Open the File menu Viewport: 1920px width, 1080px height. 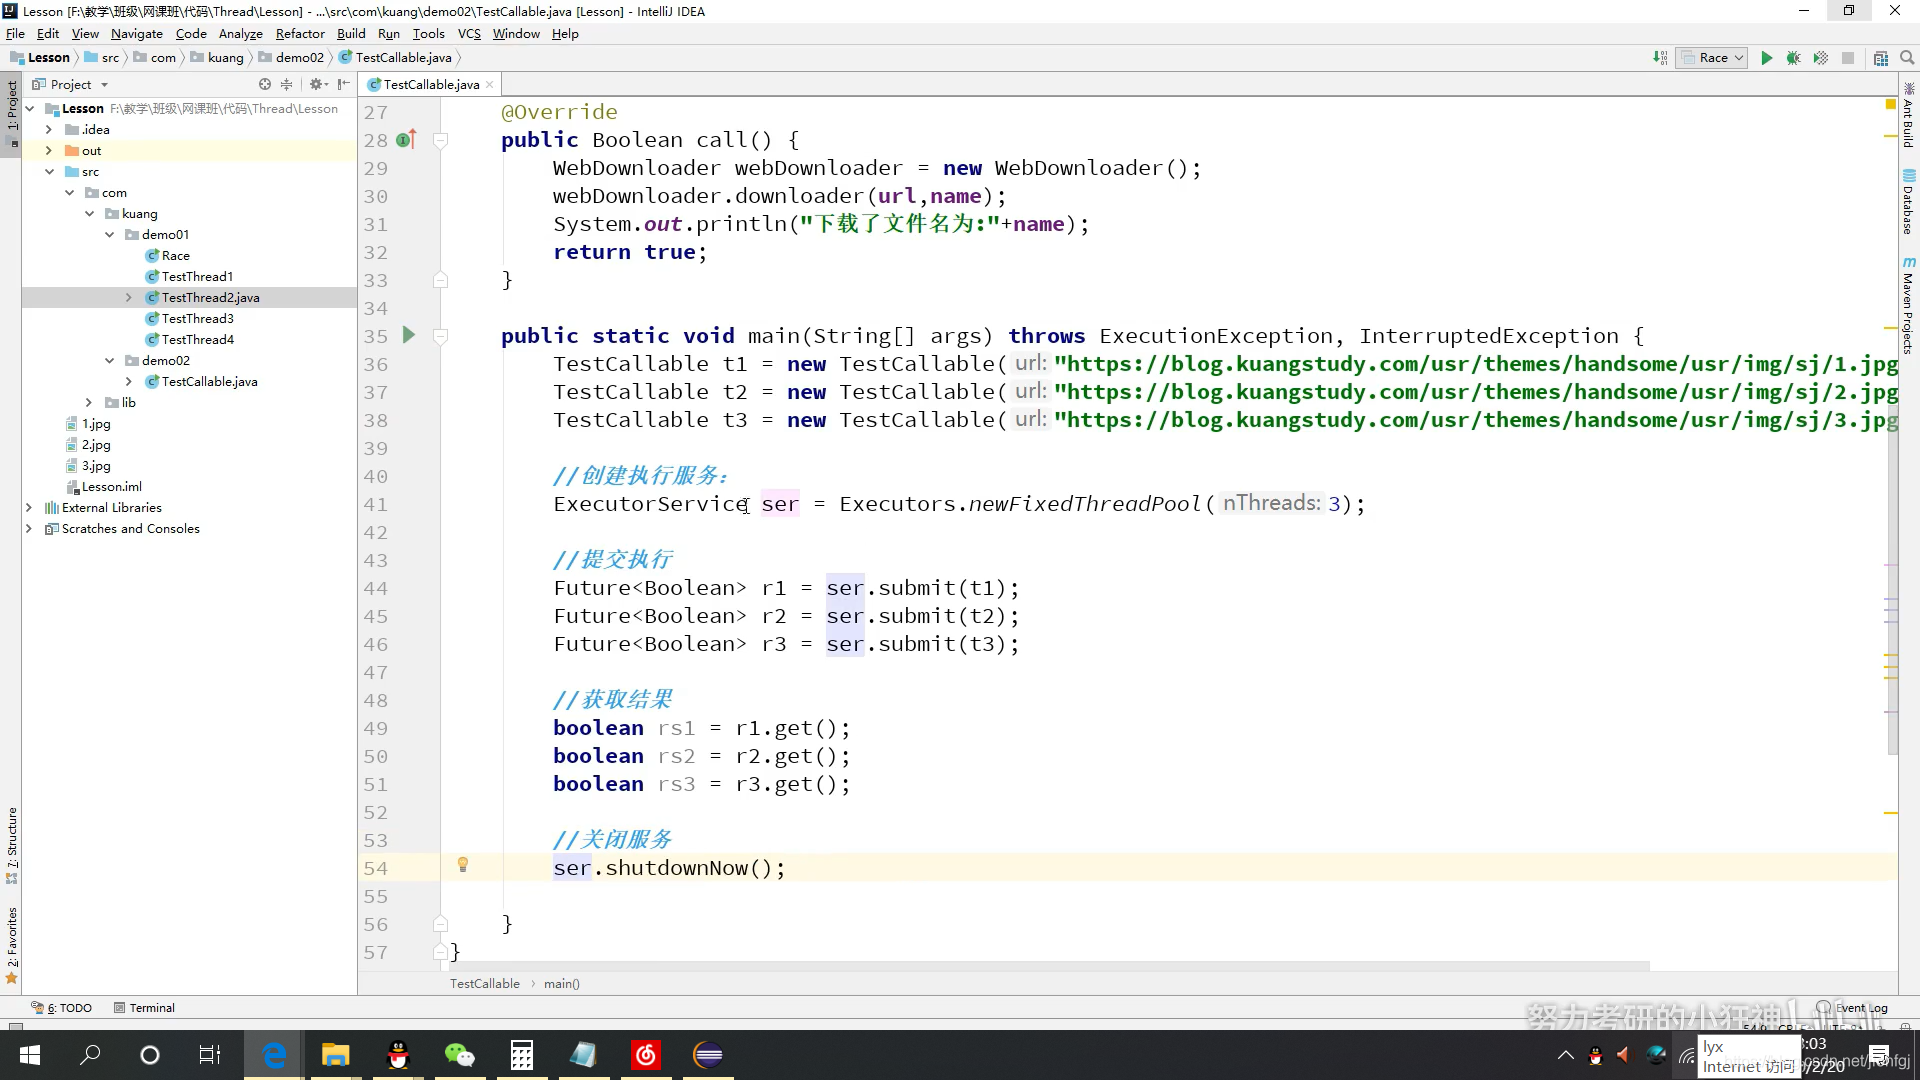pyautogui.click(x=15, y=34)
